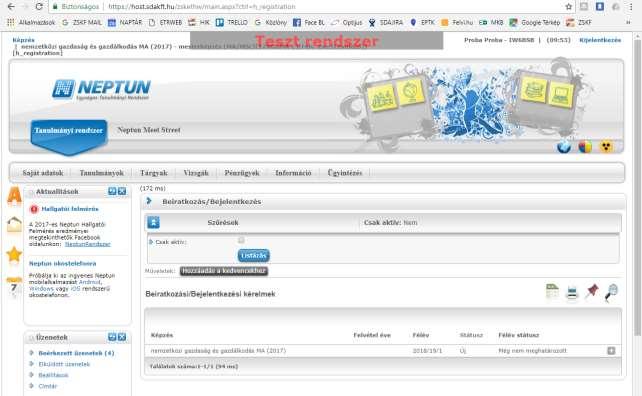Open the Pénzügyek menu

tap(242, 173)
